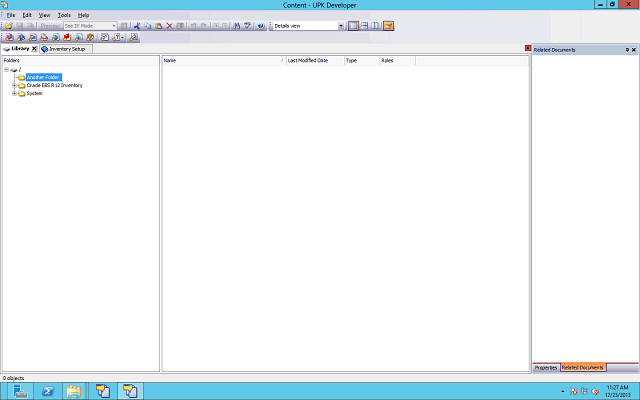Click the blue round Help icon

[261, 26]
